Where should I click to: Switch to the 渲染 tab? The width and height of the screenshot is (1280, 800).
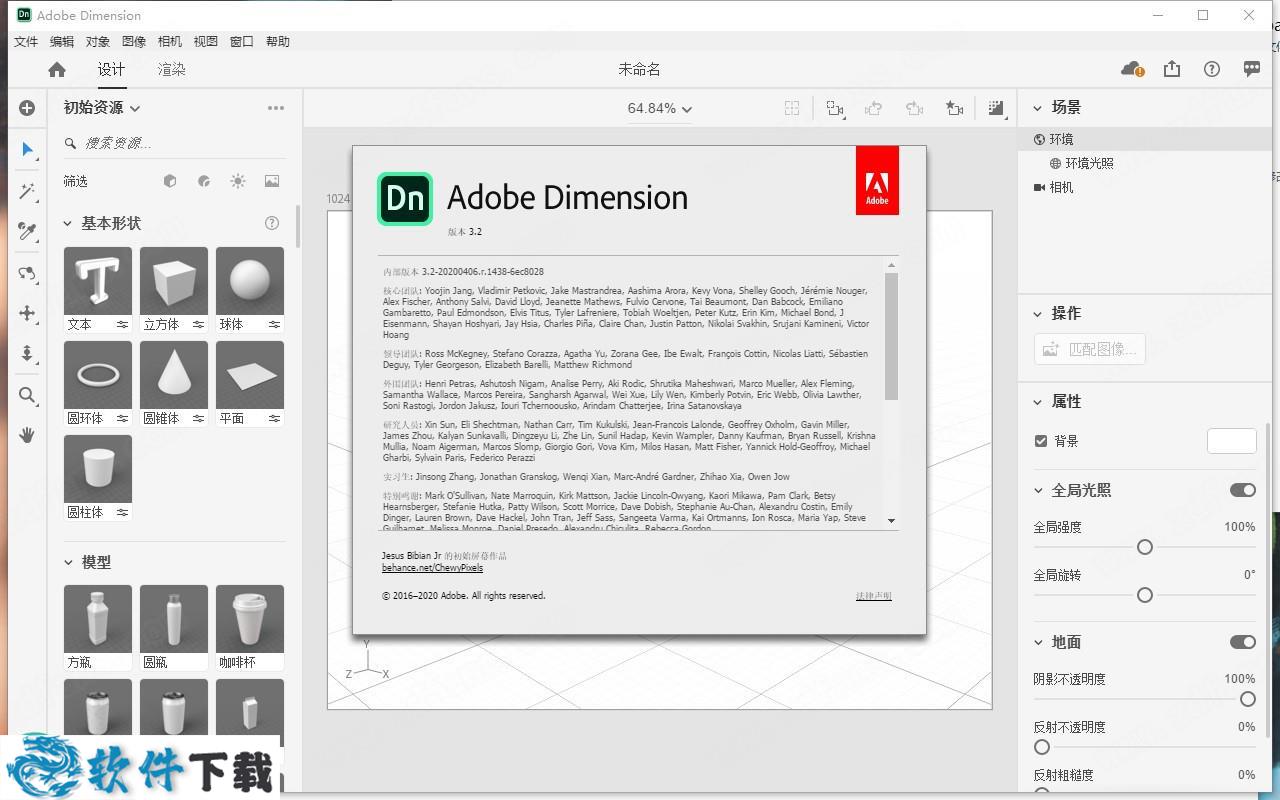point(172,69)
